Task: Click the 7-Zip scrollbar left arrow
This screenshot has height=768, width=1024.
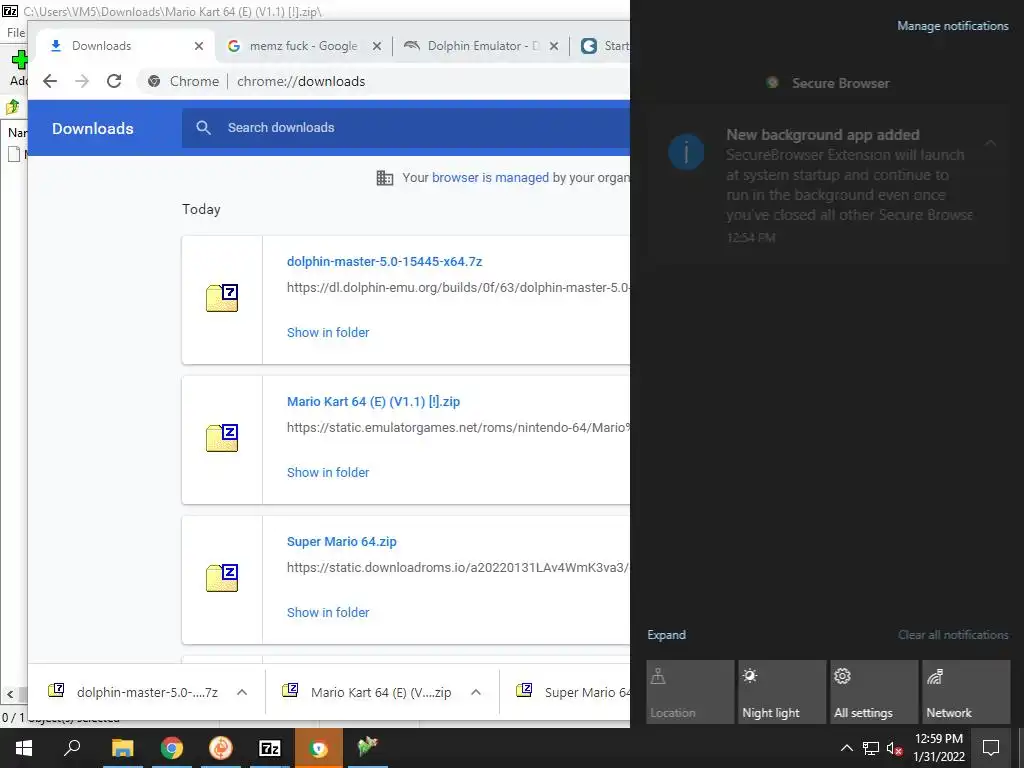Action: (10, 694)
